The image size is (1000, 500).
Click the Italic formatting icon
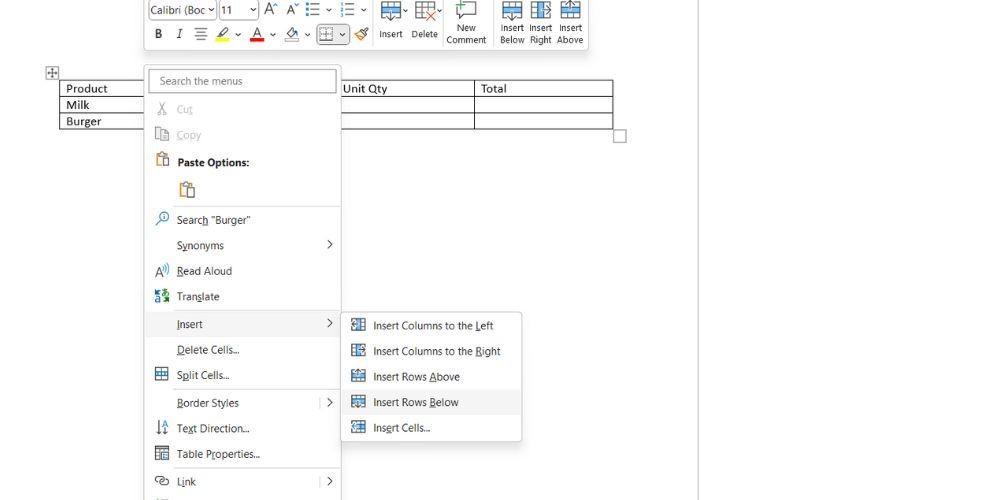[179, 34]
